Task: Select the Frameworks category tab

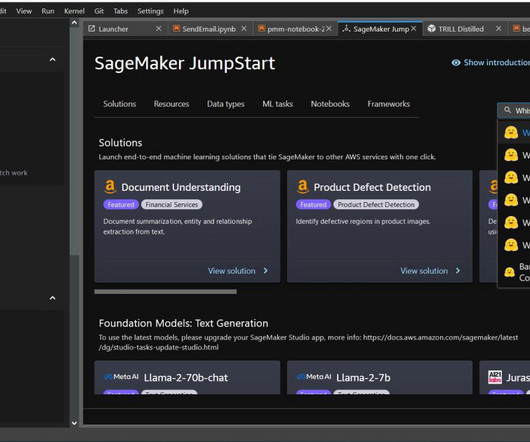Action: [389, 104]
